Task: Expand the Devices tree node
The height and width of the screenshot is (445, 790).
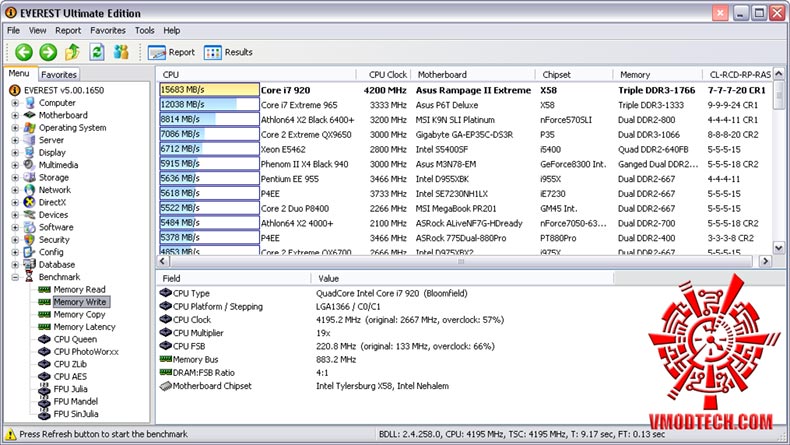Action: pos(15,215)
